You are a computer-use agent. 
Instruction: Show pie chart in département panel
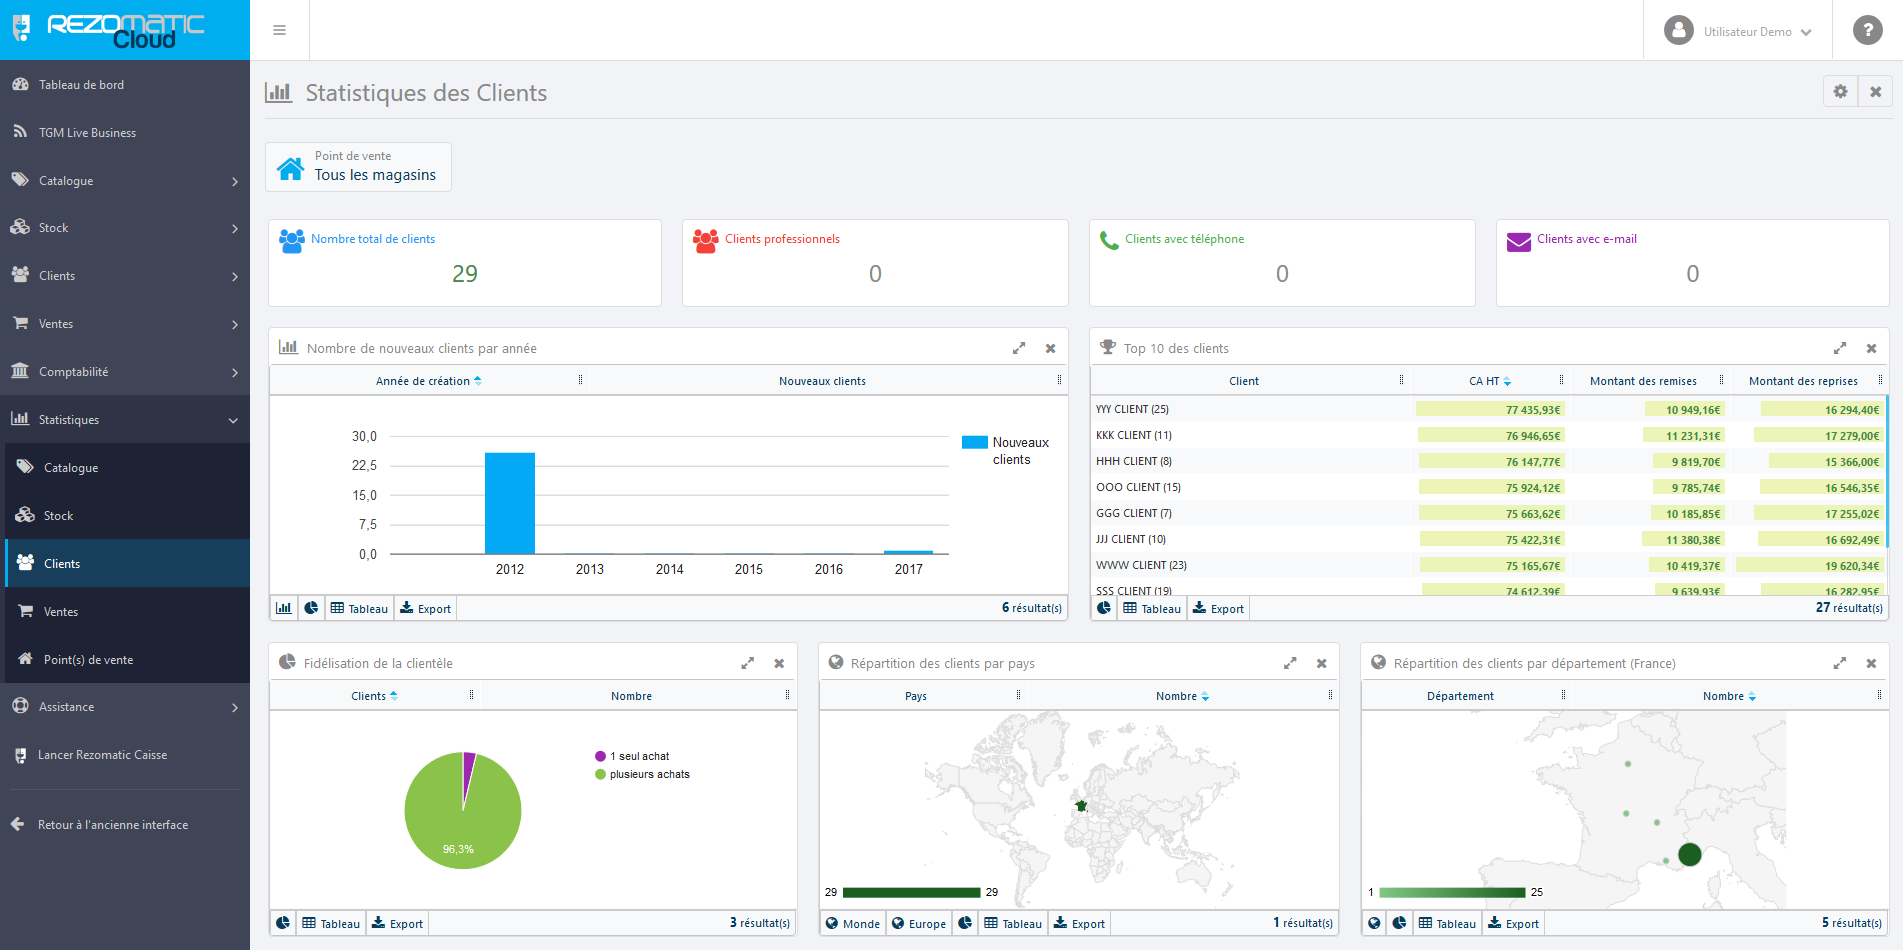[x=1400, y=923]
